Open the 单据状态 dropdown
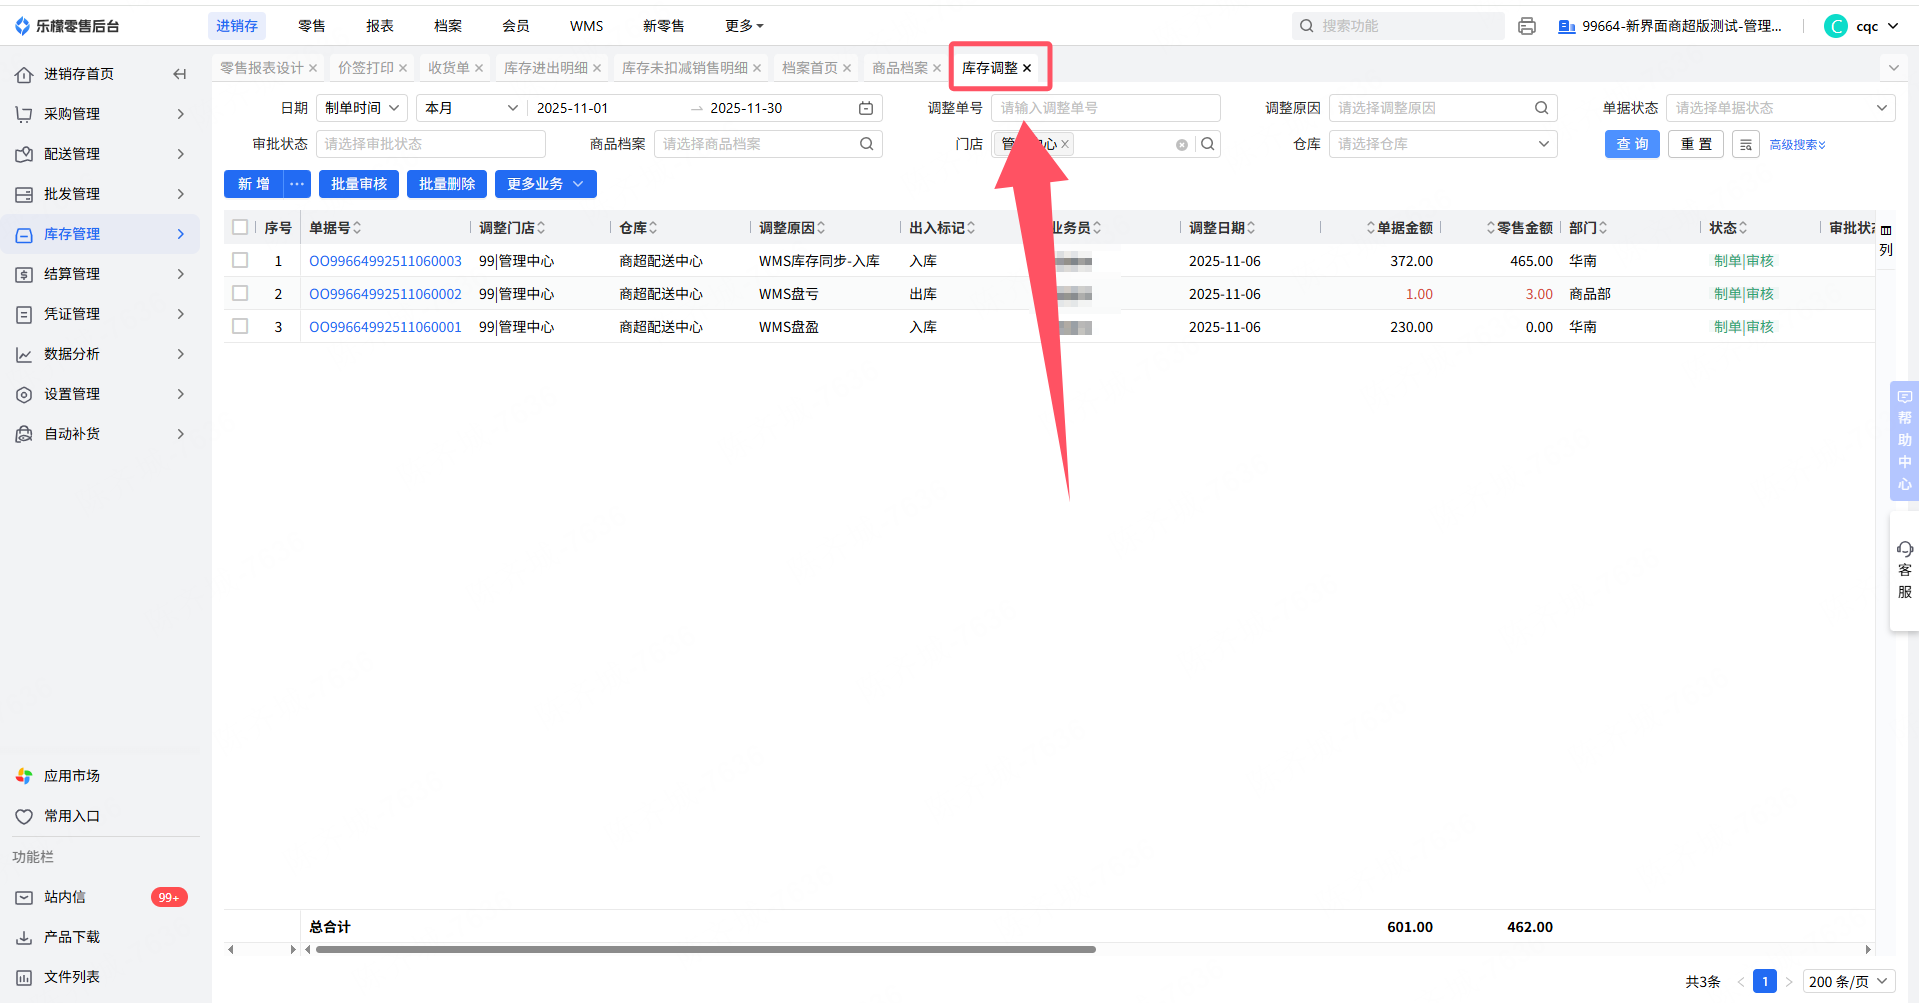The image size is (1919, 1003). tap(1780, 108)
